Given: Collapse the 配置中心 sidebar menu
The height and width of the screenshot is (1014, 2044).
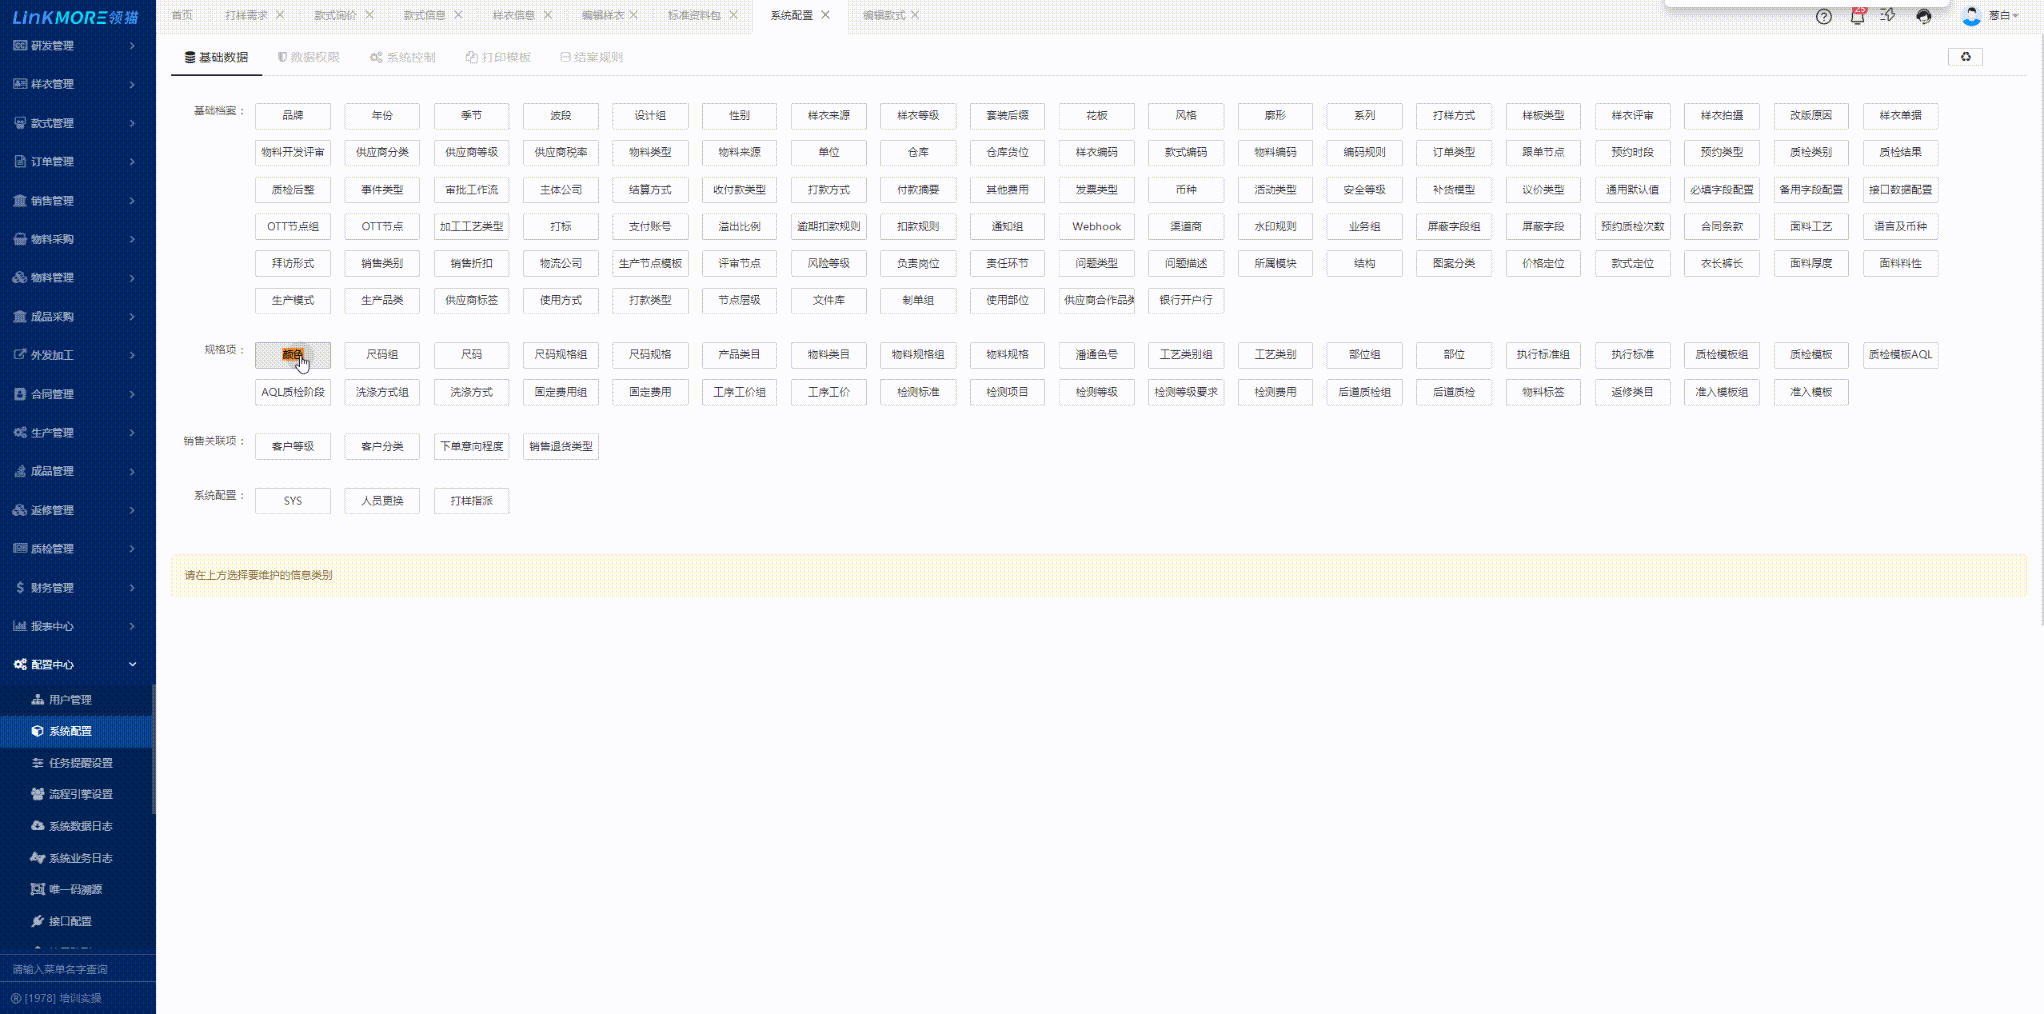Looking at the screenshot, I should coord(132,665).
